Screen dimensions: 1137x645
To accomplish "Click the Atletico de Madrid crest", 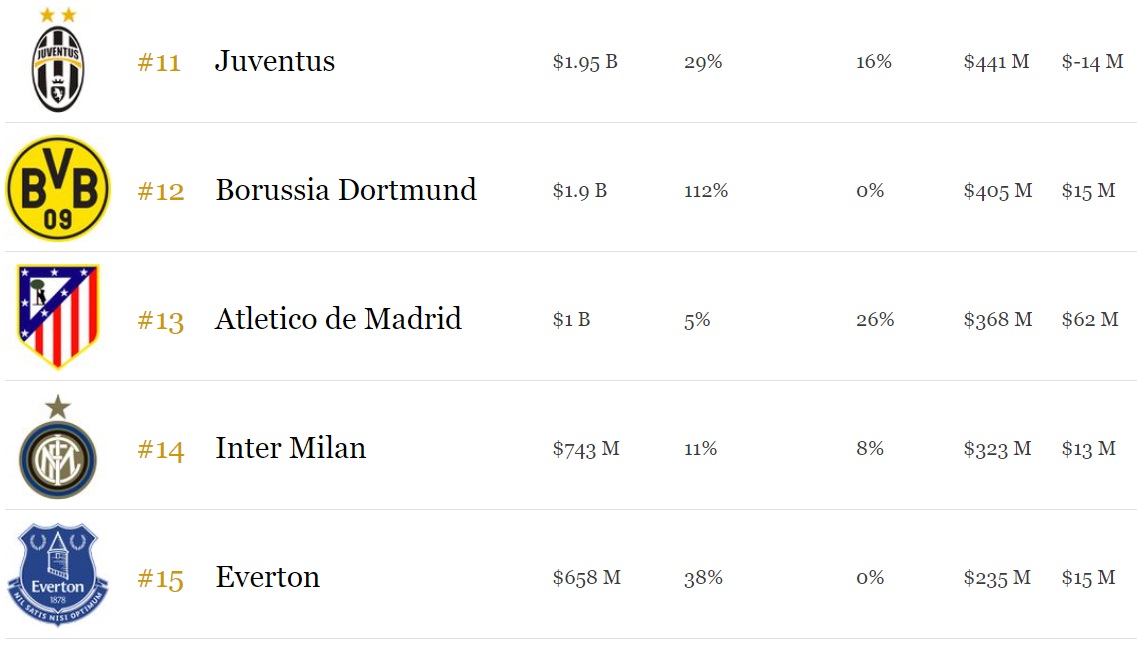I will point(58,317).
